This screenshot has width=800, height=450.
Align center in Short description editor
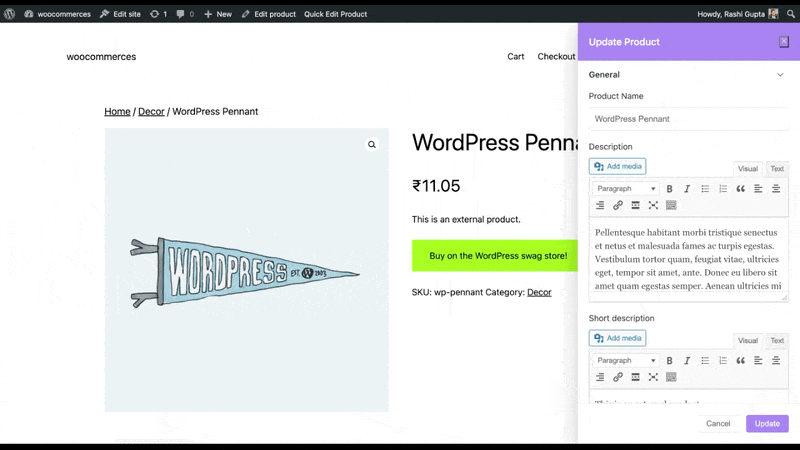pos(776,361)
